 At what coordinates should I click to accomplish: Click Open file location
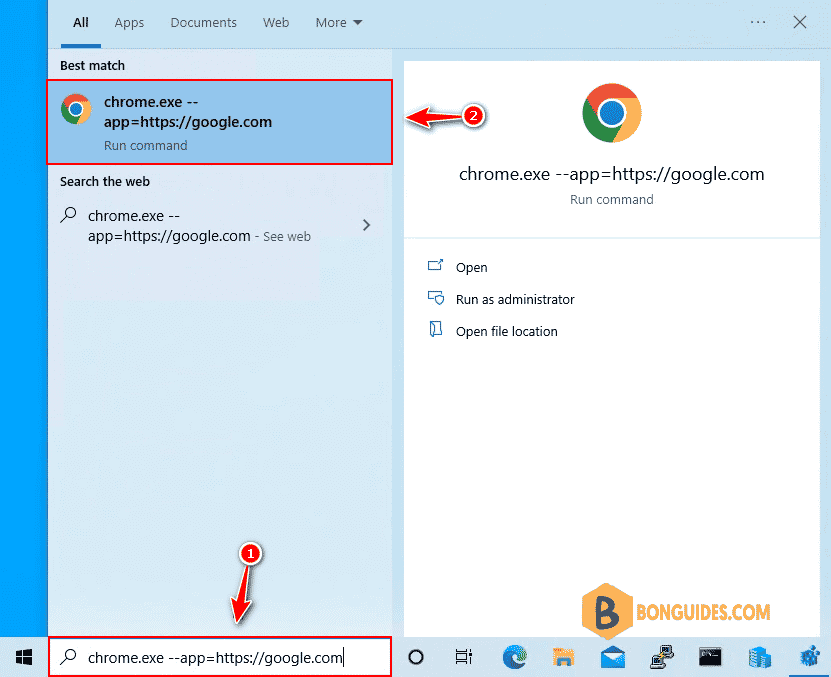tap(505, 331)
